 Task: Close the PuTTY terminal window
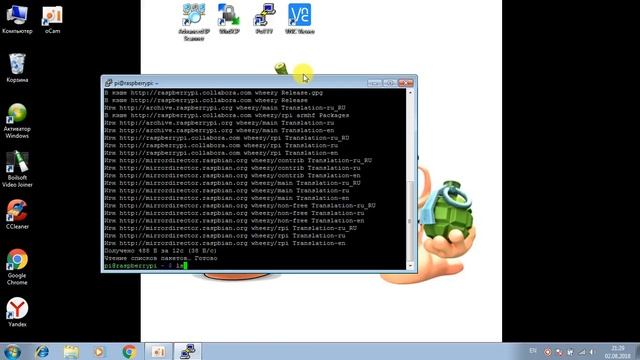[x=406, y=83]
